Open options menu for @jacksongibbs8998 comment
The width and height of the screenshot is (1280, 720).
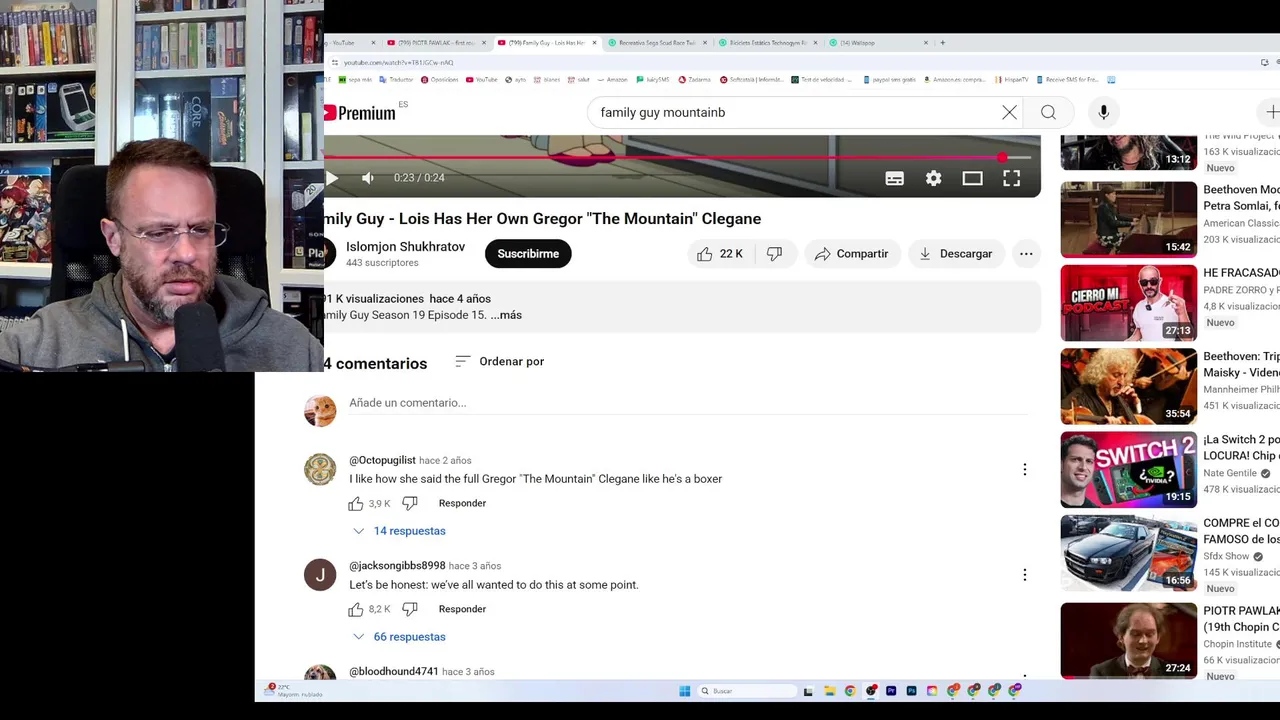click(x=1024, y=575)
